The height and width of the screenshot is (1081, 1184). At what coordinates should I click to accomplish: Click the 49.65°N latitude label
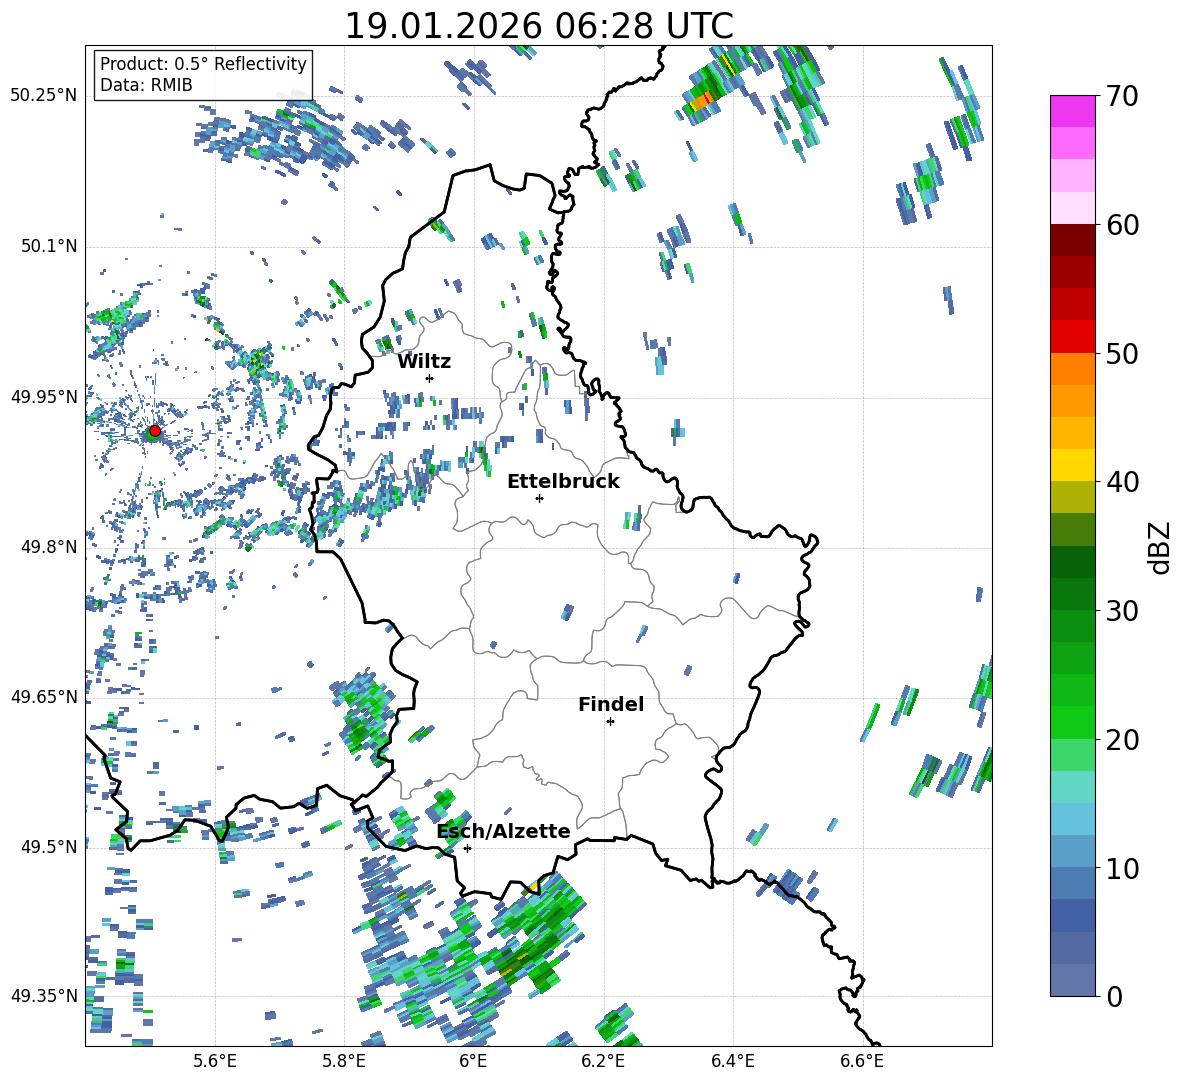[x=44, y=696]
